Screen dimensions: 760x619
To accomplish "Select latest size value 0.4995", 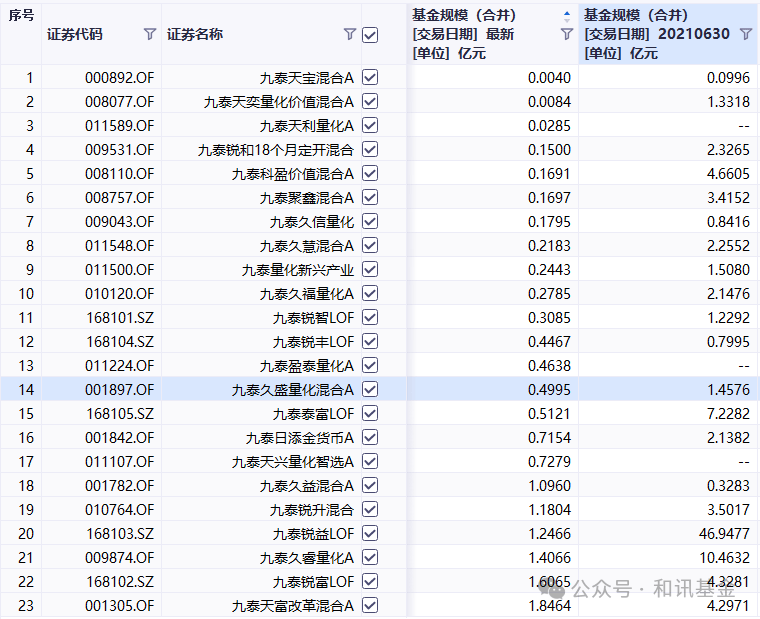I will (x=550, y=390).
